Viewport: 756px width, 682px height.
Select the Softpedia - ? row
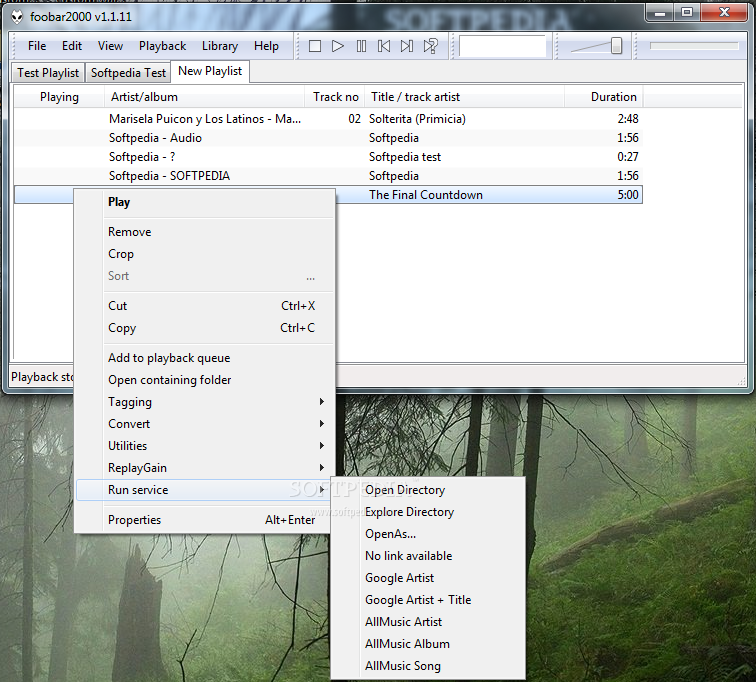(328, 157)
